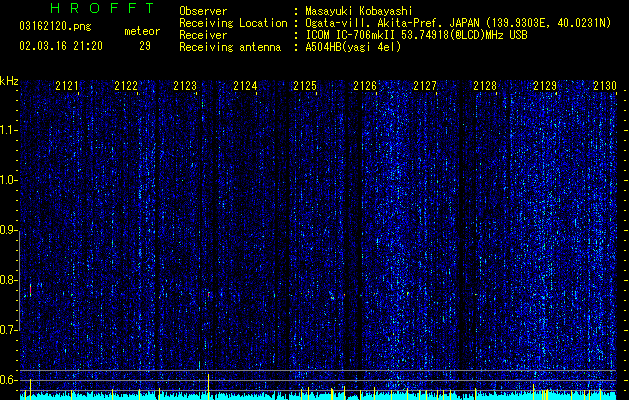Click the 2122 time marker
This screenshot has width=629, height=400.
126,86
